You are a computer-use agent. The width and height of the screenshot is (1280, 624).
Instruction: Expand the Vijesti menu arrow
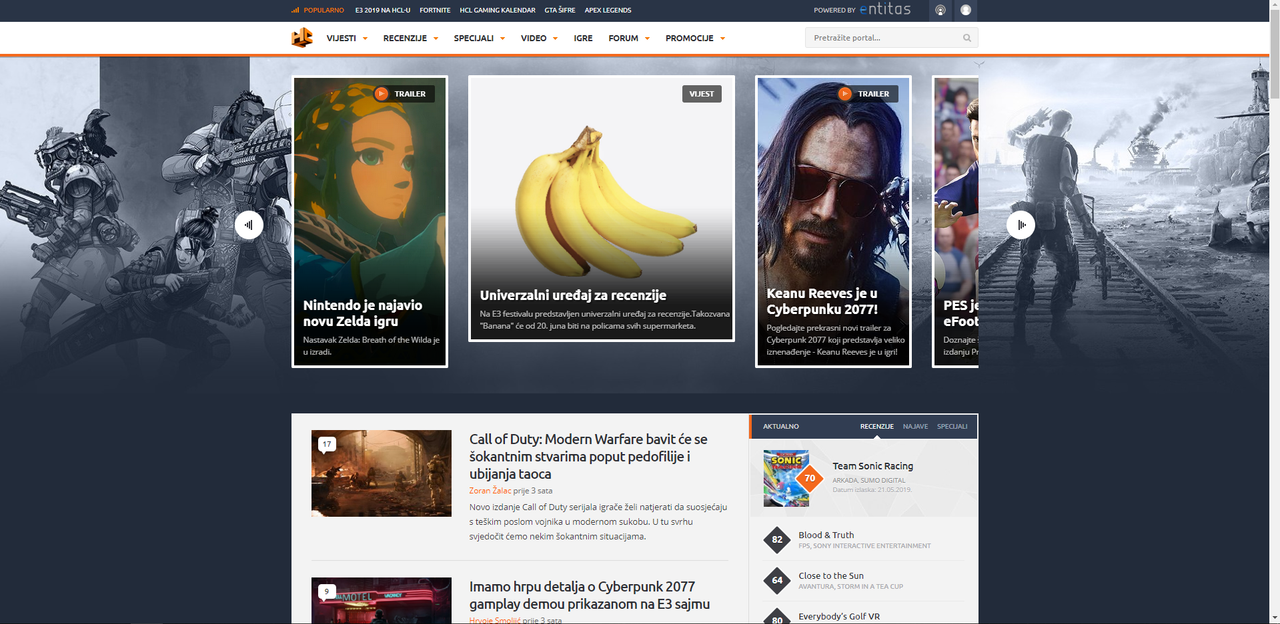(x=365, y=39)
